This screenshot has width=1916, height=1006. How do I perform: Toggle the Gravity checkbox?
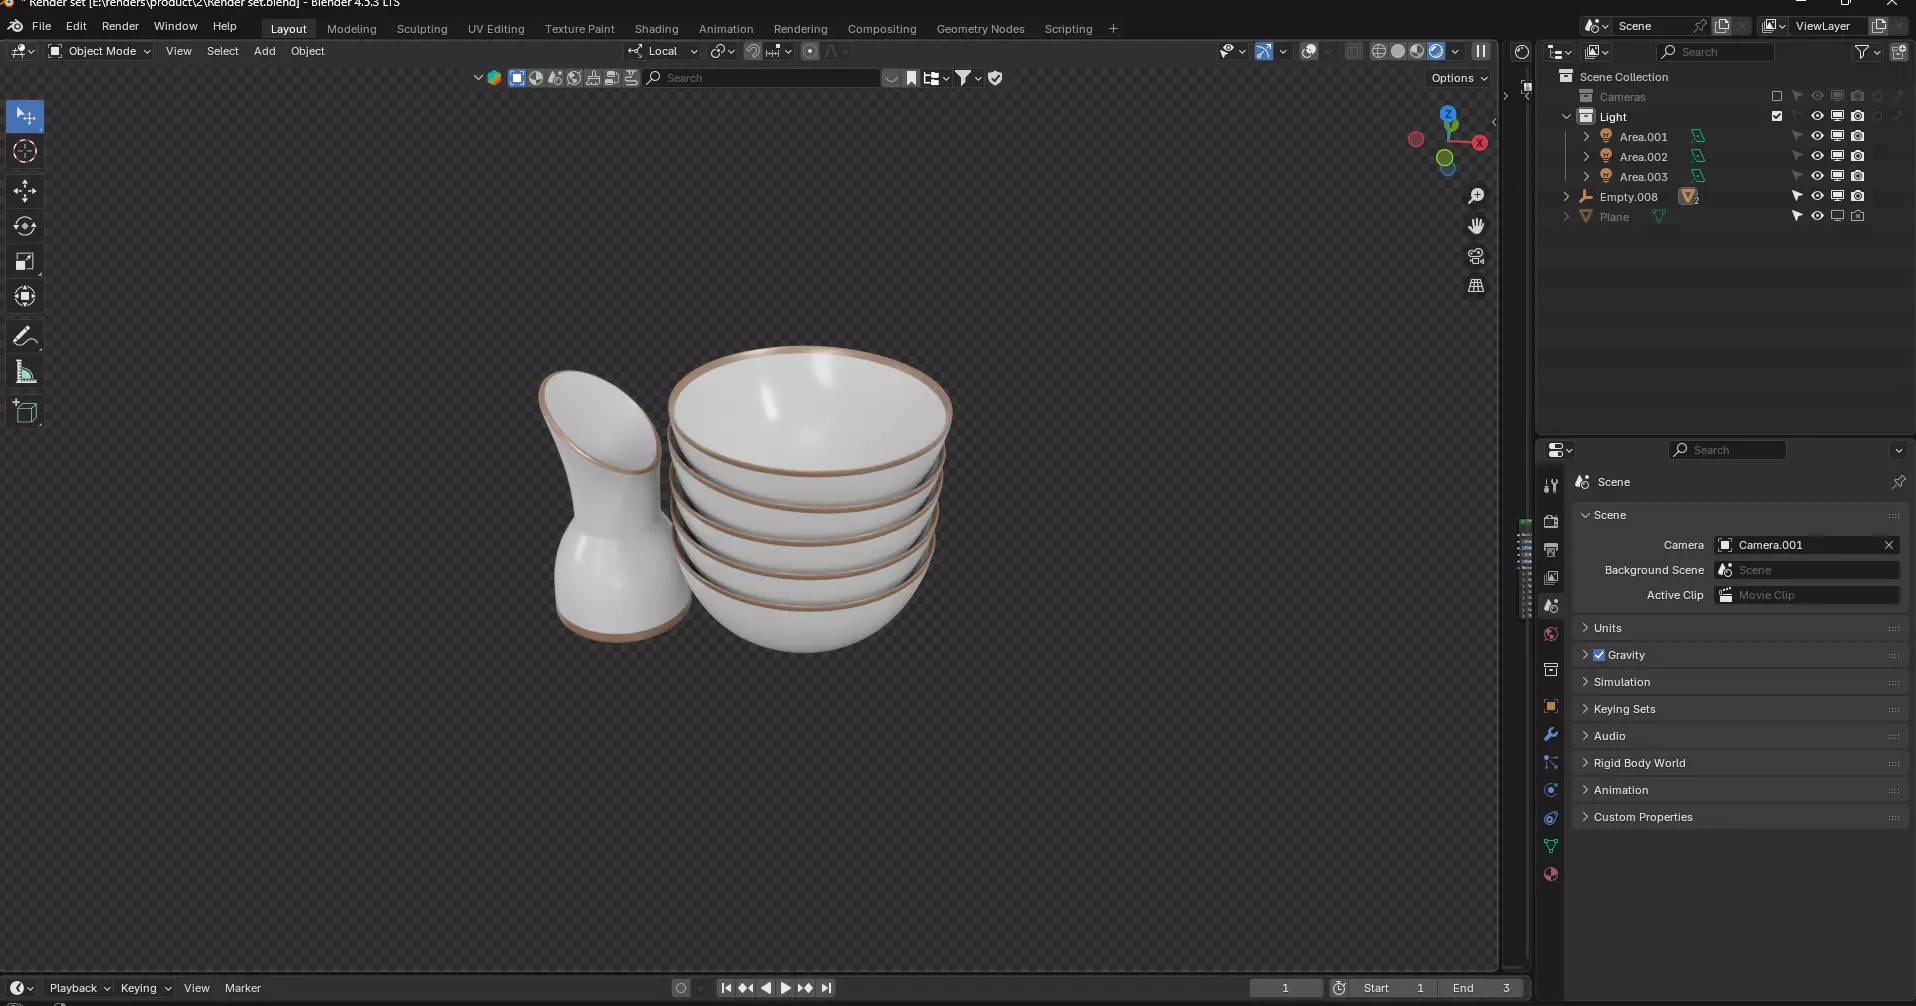pyautogui.click(x=1599, y=655)
